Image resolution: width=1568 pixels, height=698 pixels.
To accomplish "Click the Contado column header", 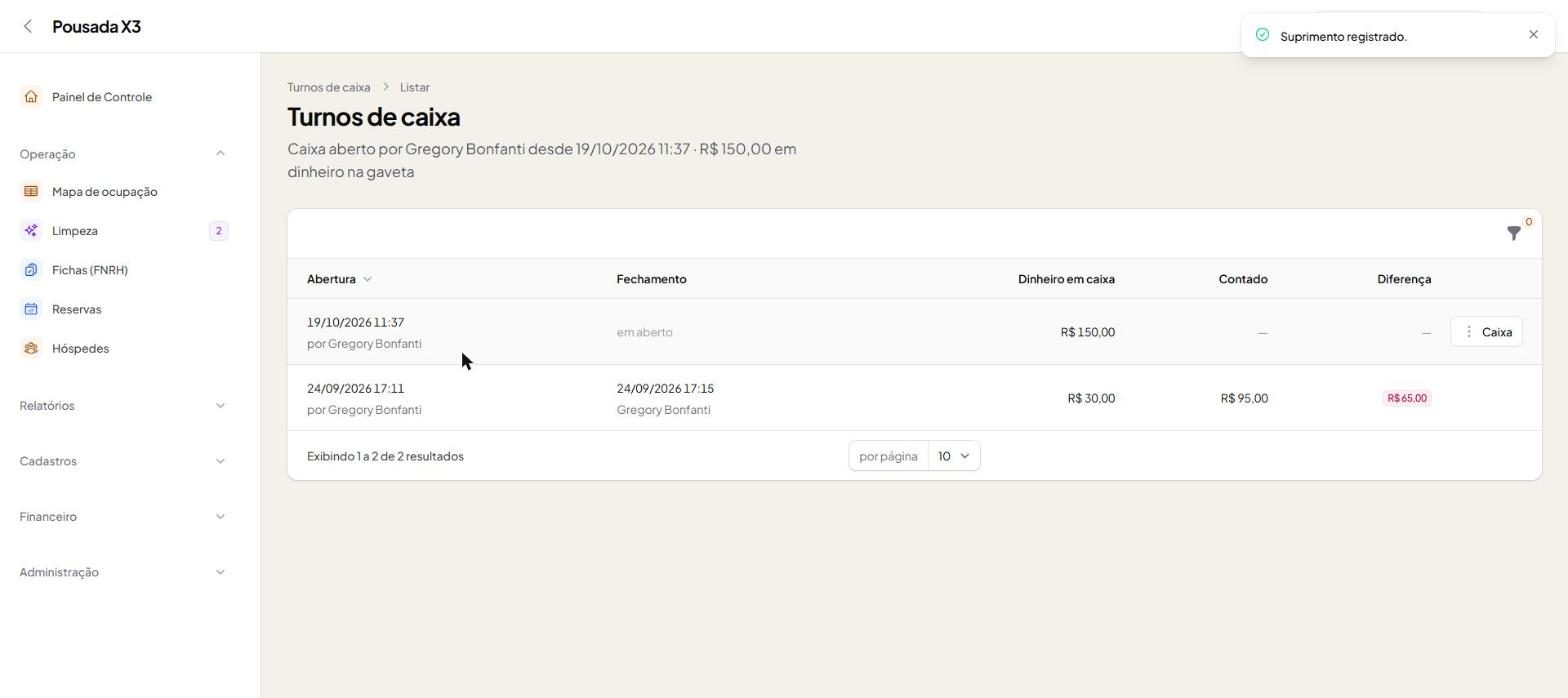I will point(1243,279).
